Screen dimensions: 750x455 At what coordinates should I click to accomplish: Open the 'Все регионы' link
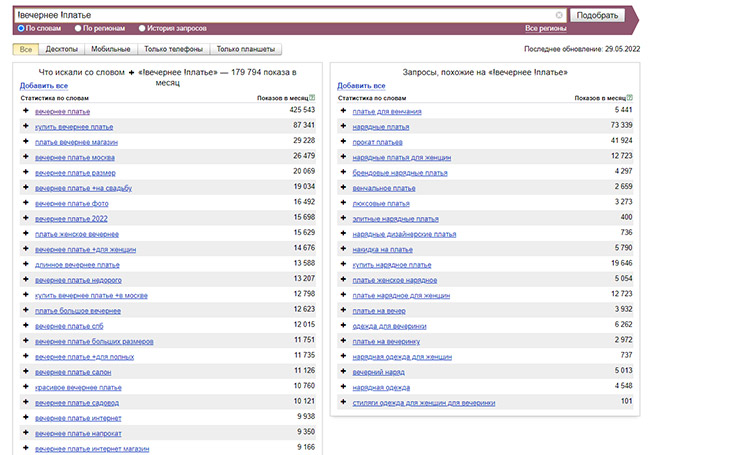tap(546, 28)
